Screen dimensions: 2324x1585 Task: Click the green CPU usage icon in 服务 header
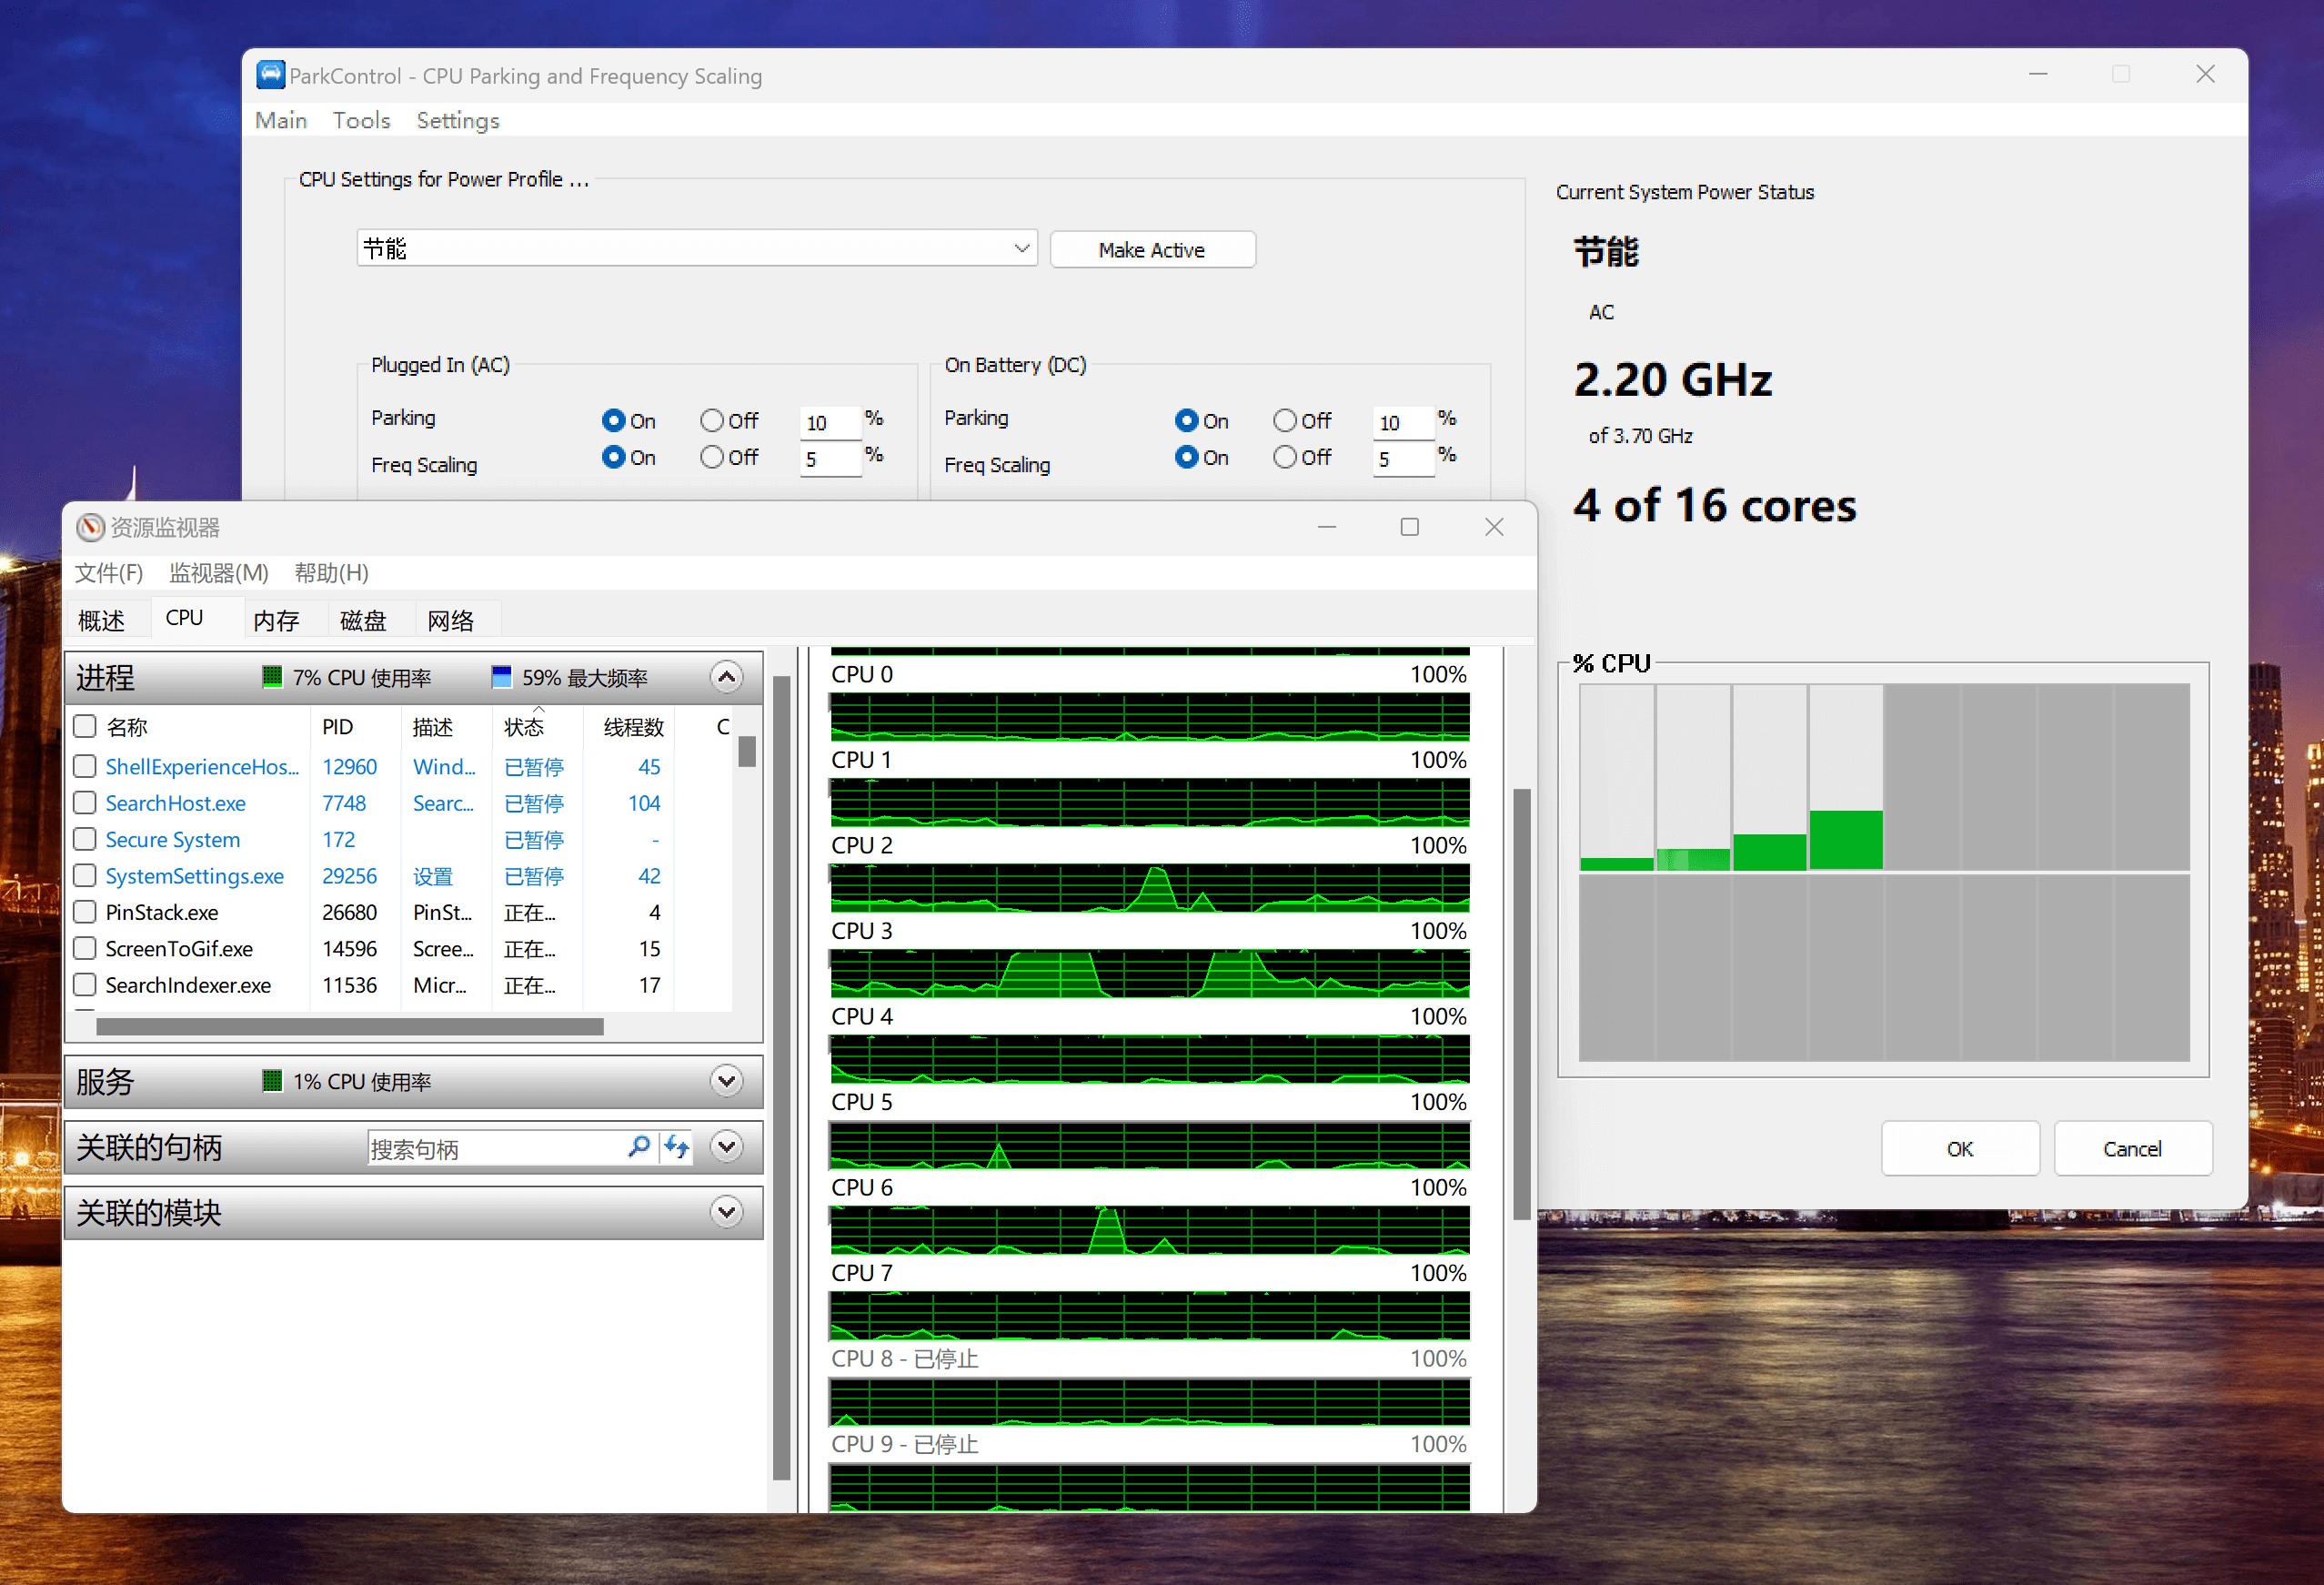click(271, 1081)
